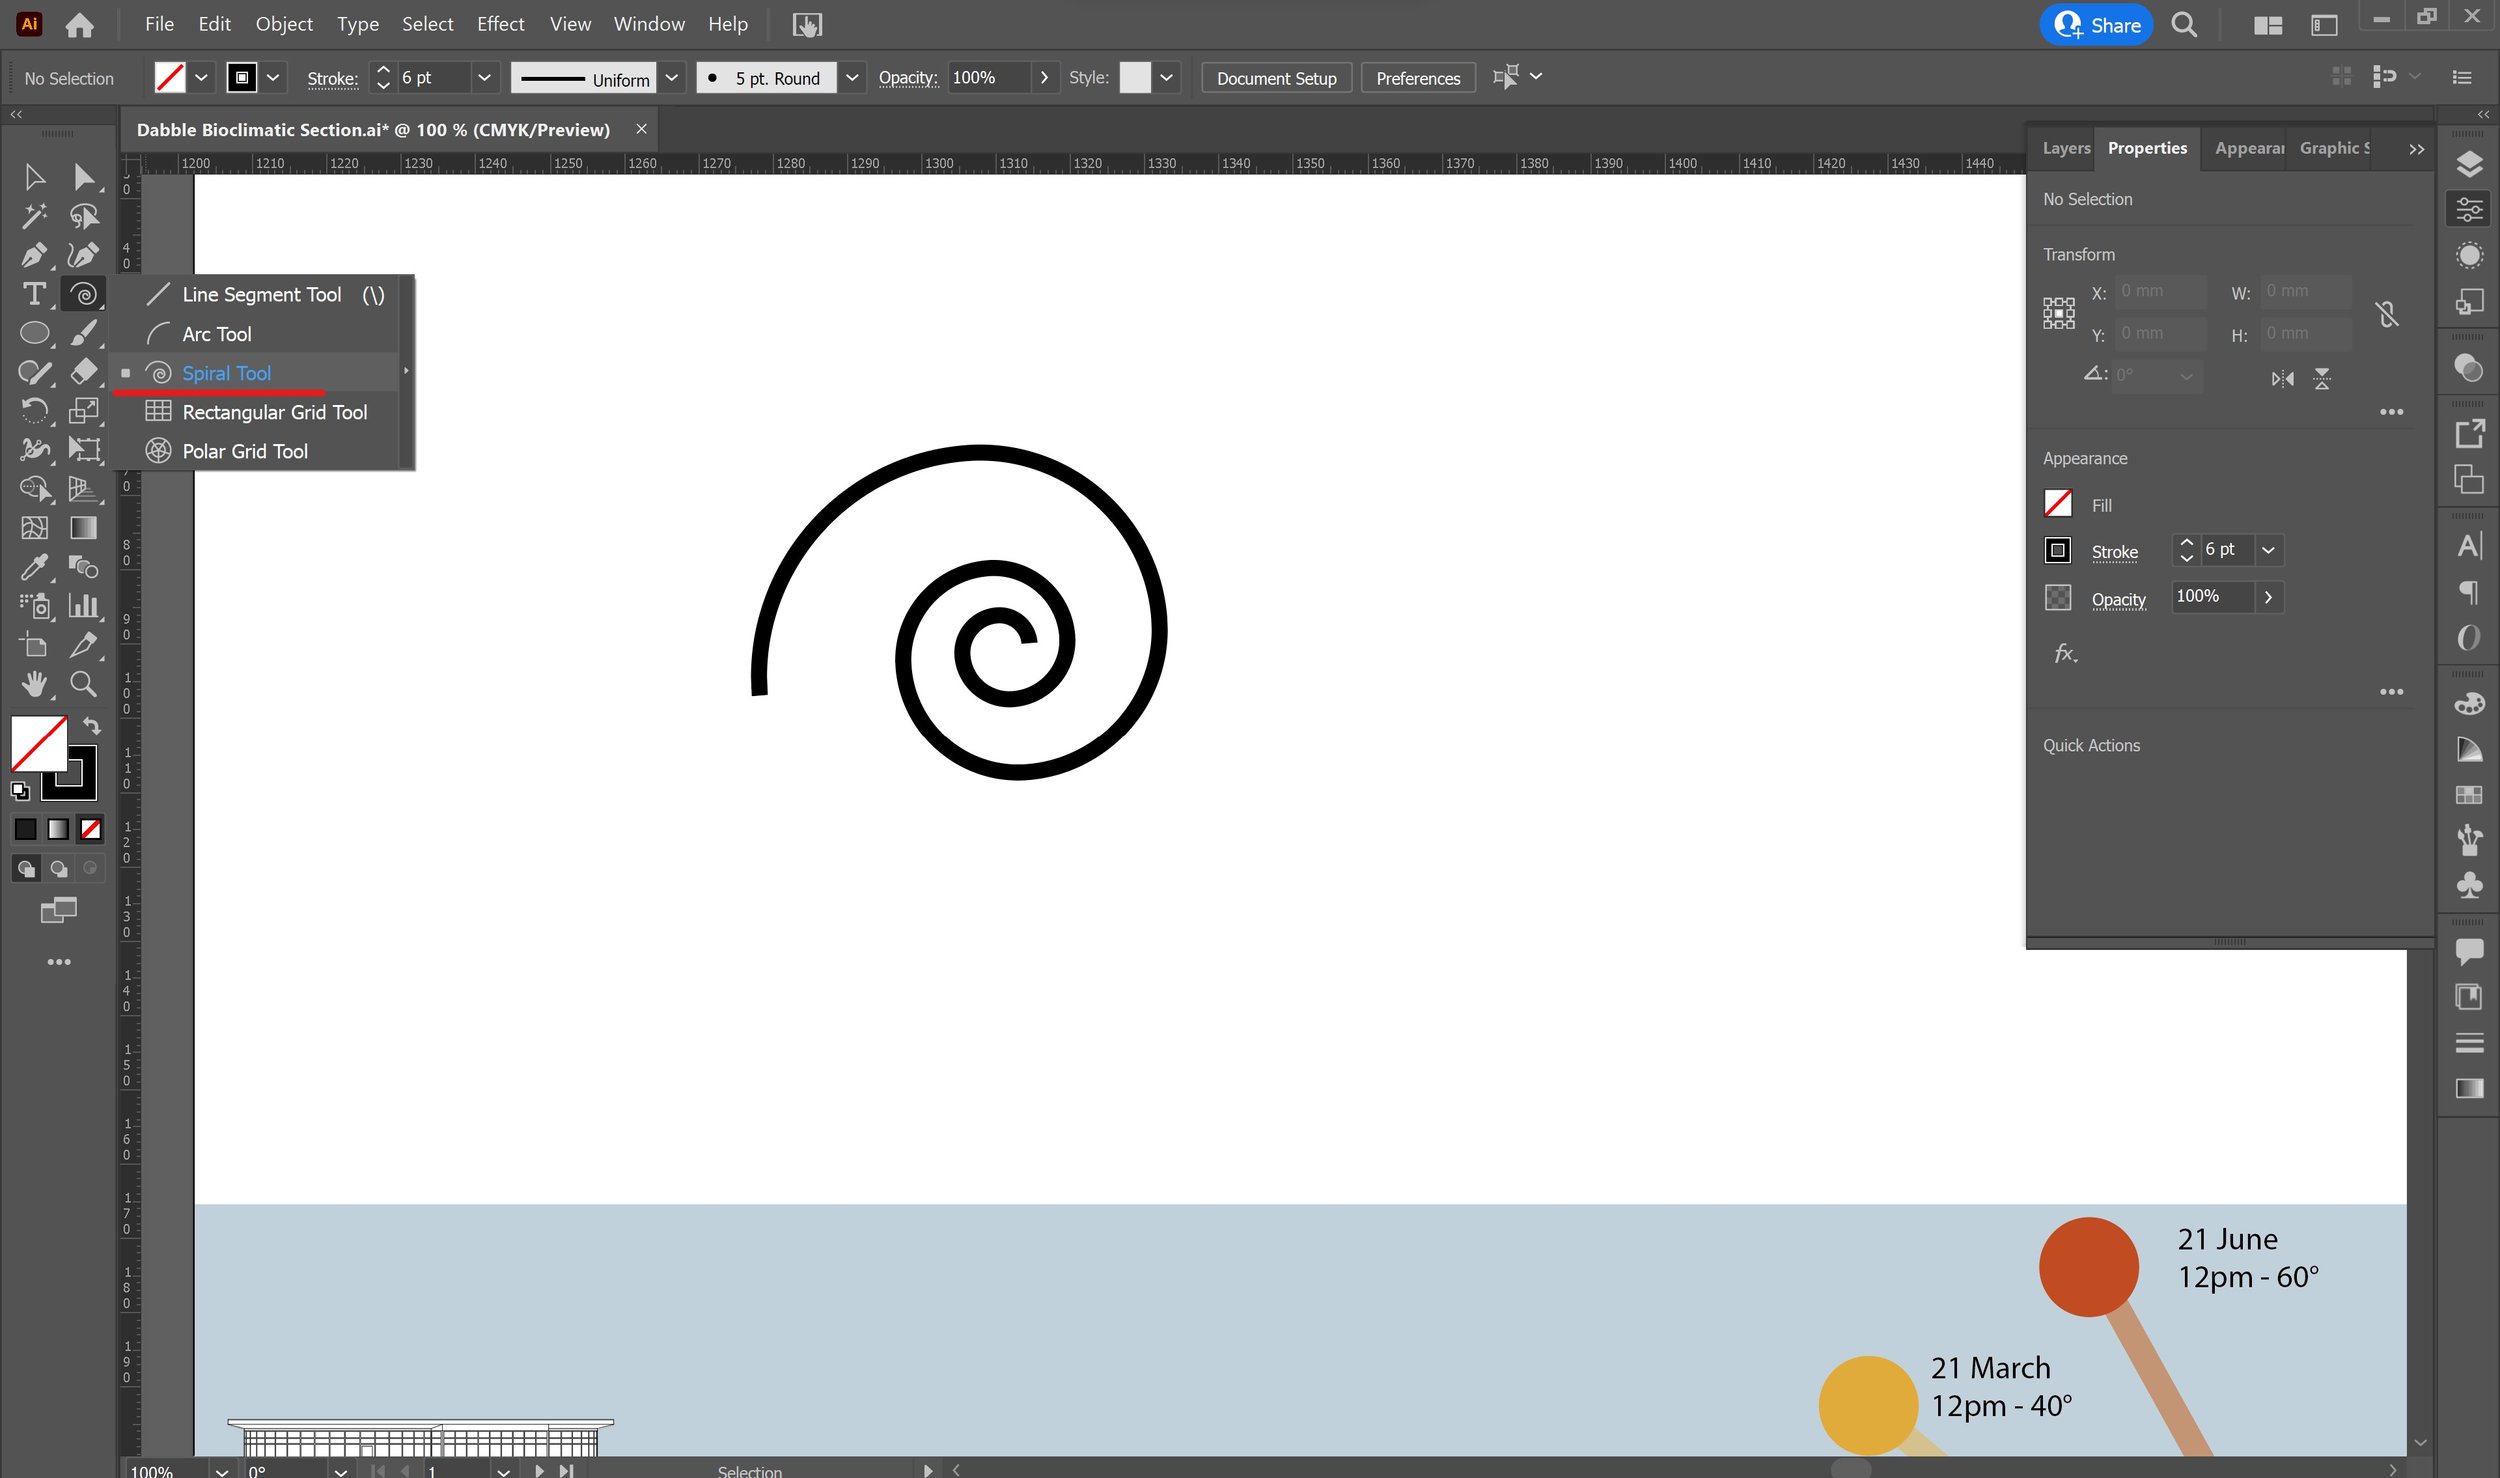The width and height of the screenshot is (2500, 1478).
Task: Select the Rotate tool
Action: (34, 411)
